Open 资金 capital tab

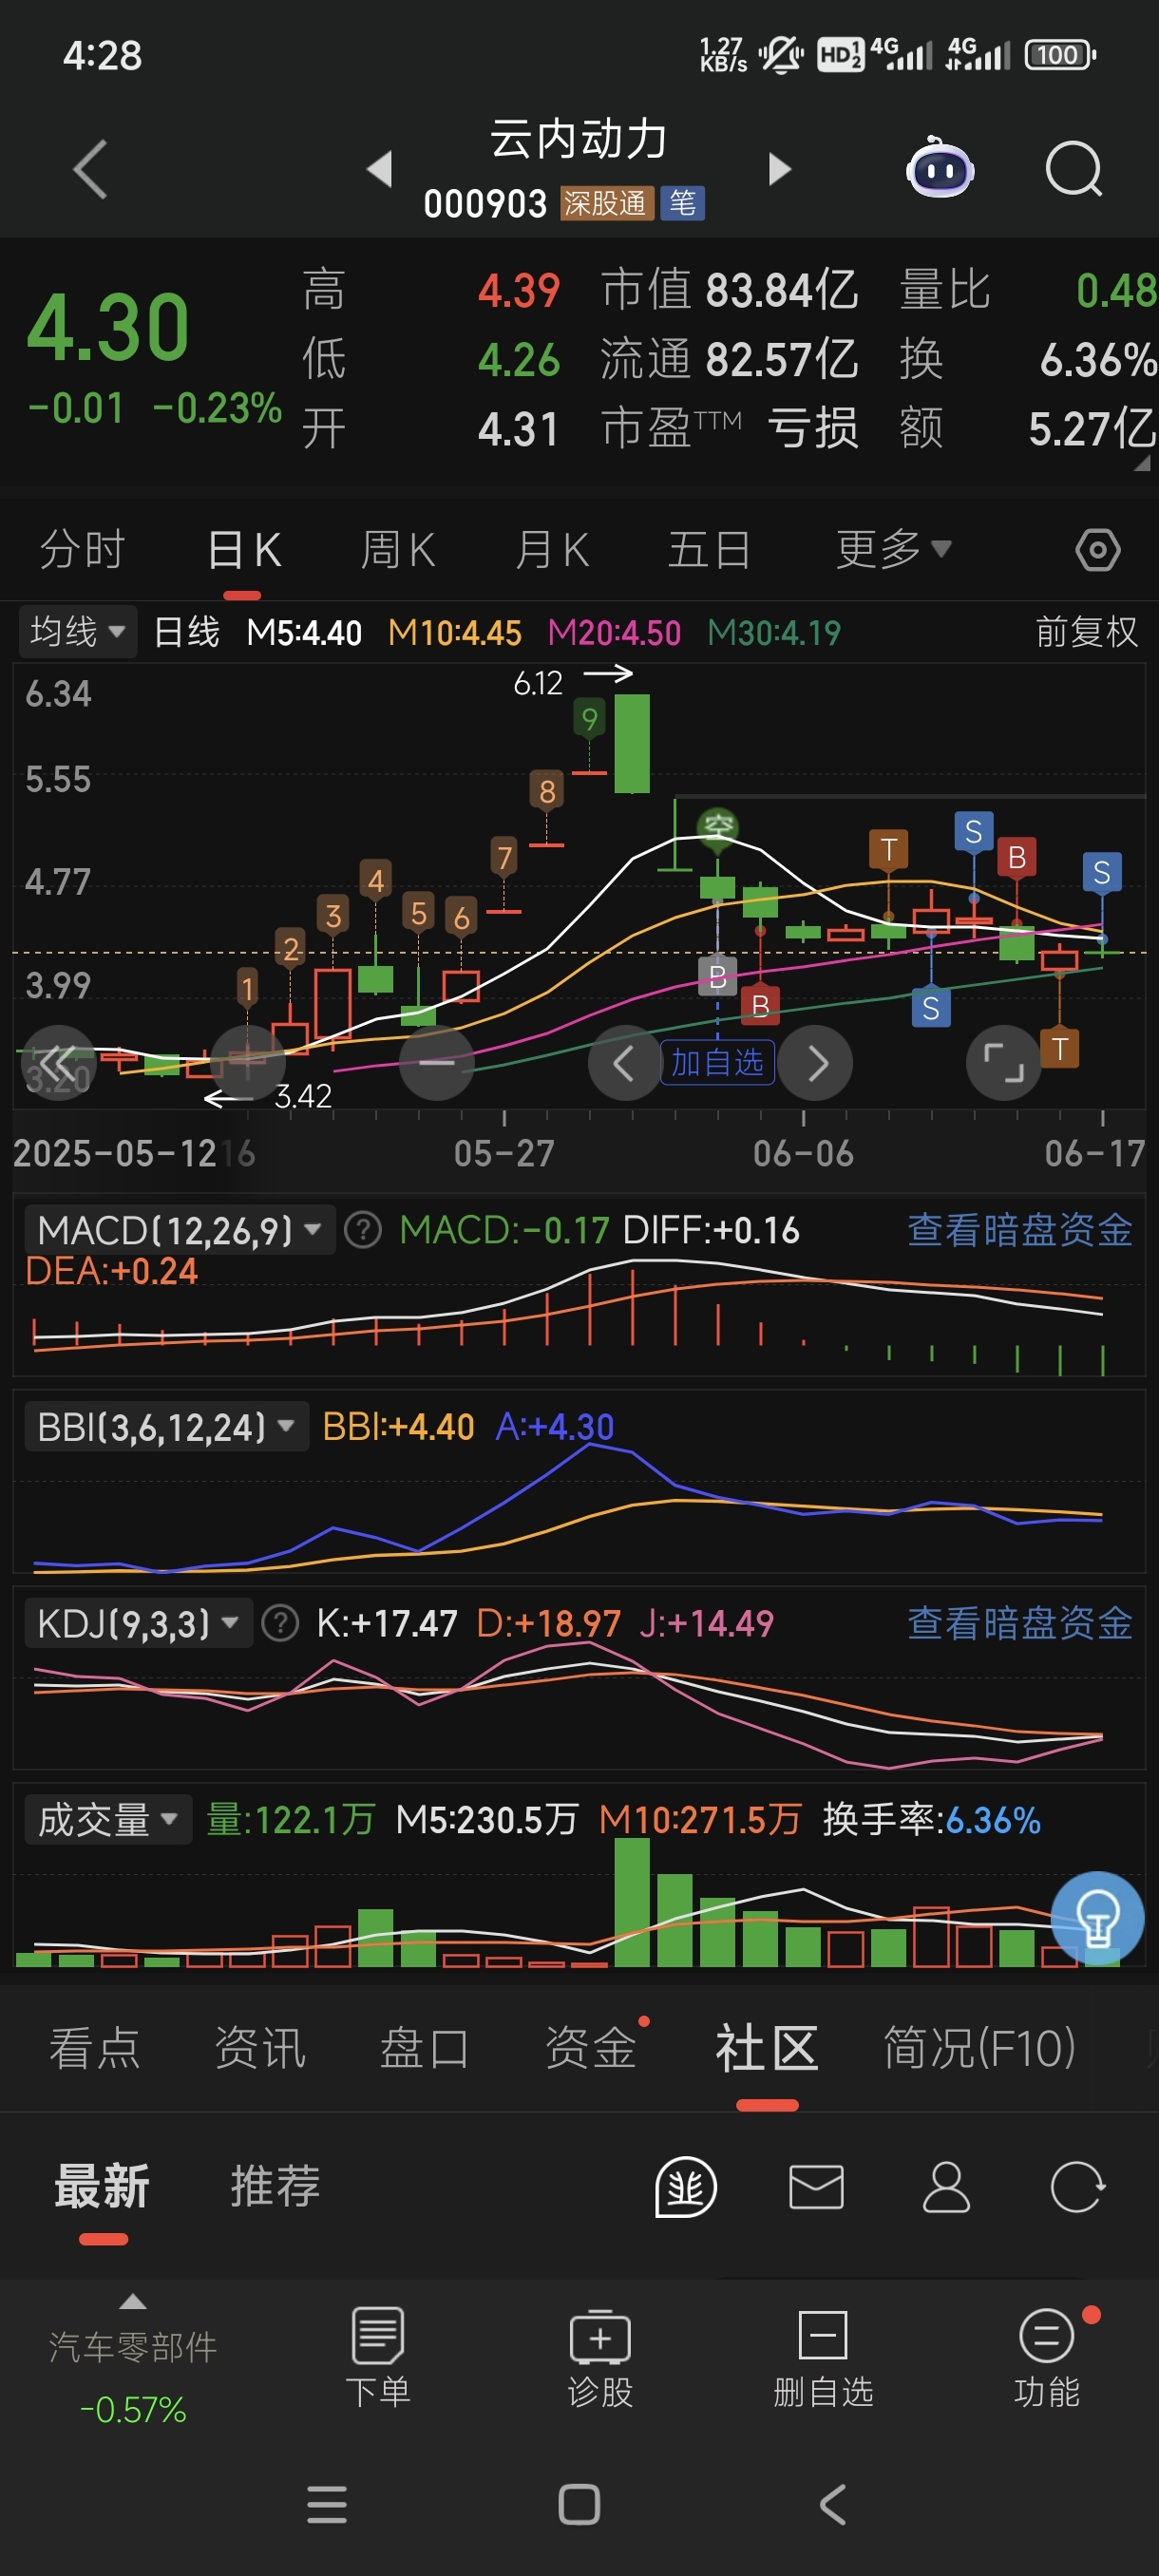click(x=591, y=2047)
